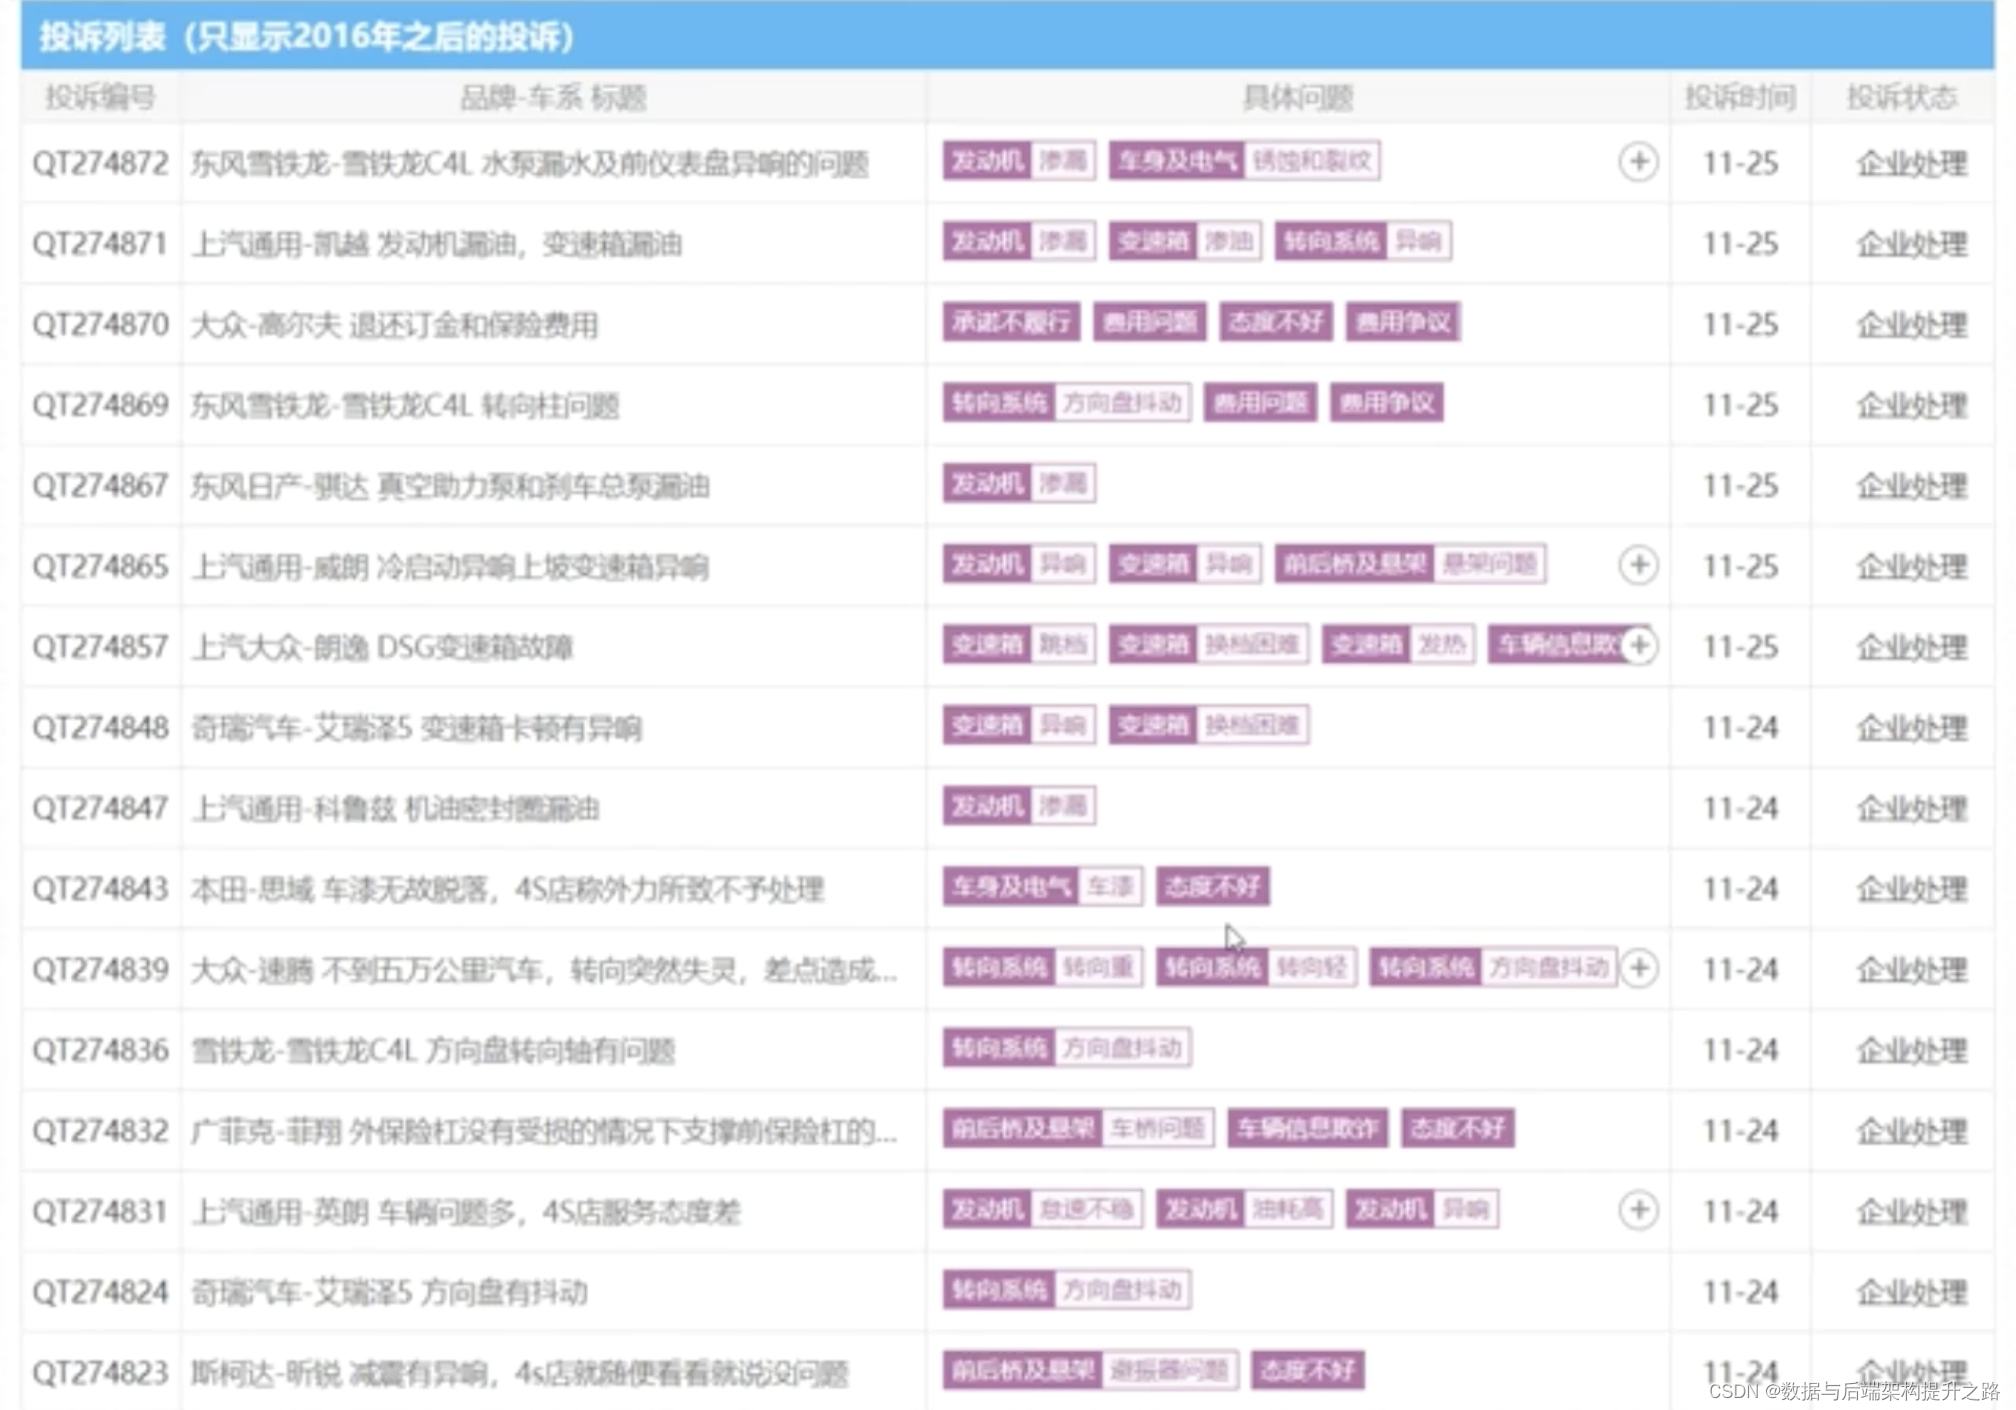Expand more tags for complaint QT274839
2016x1410 pixels.
[1638, 968]
